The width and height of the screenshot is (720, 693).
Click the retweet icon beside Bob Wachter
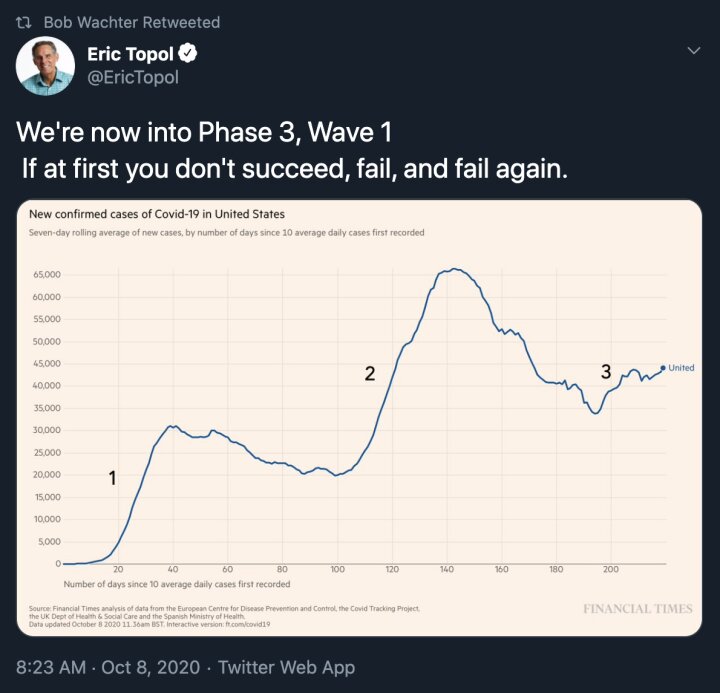click(x=23, y=23)
